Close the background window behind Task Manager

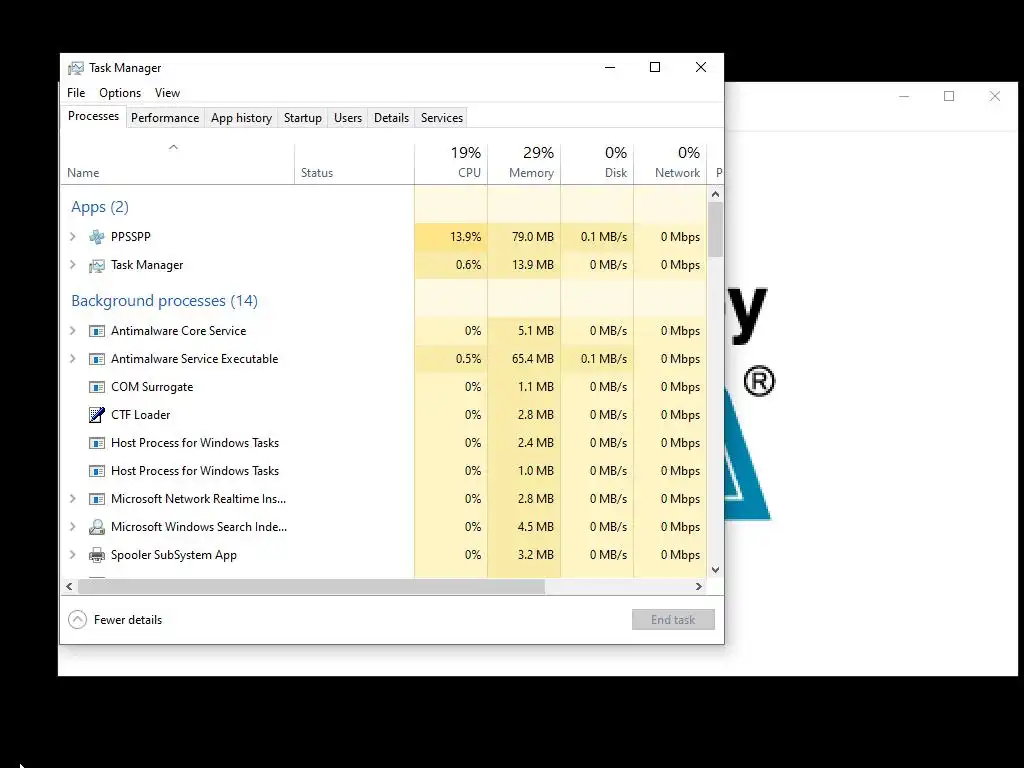(x=995, y=97)
